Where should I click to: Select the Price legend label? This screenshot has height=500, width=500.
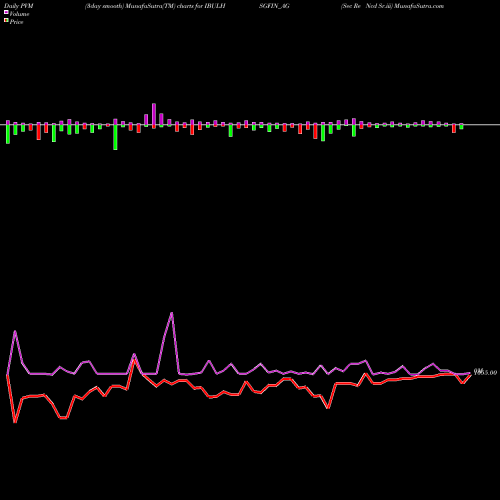(16, 22)
